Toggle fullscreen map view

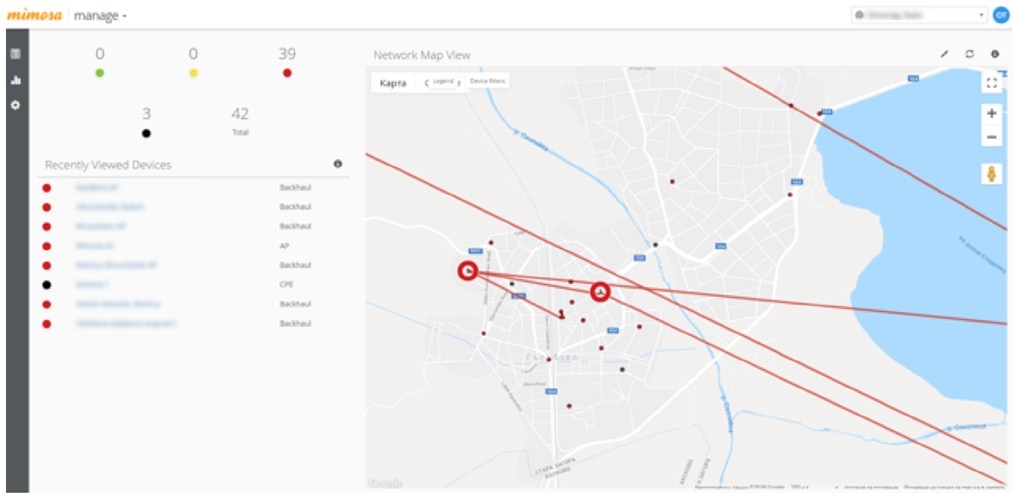991,83
